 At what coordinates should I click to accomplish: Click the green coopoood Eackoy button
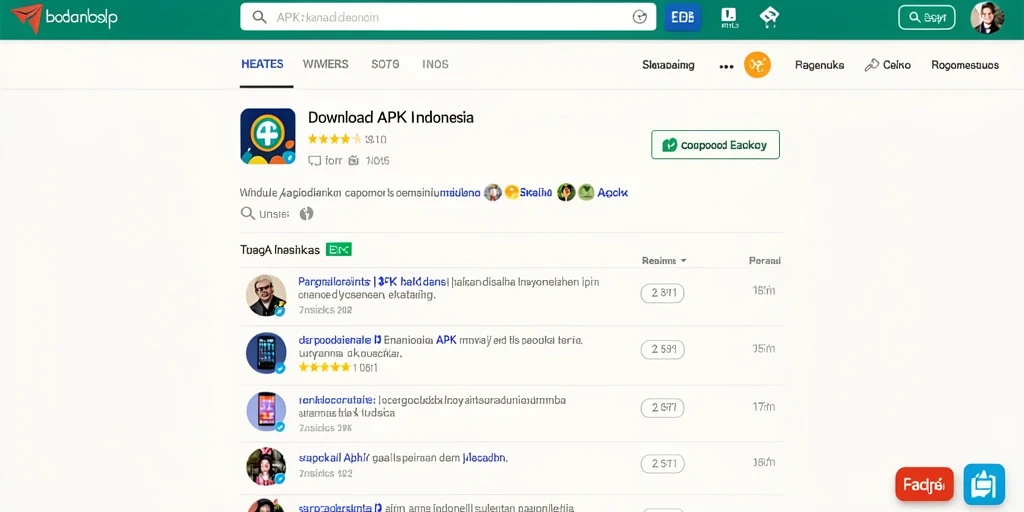point(715,144)
